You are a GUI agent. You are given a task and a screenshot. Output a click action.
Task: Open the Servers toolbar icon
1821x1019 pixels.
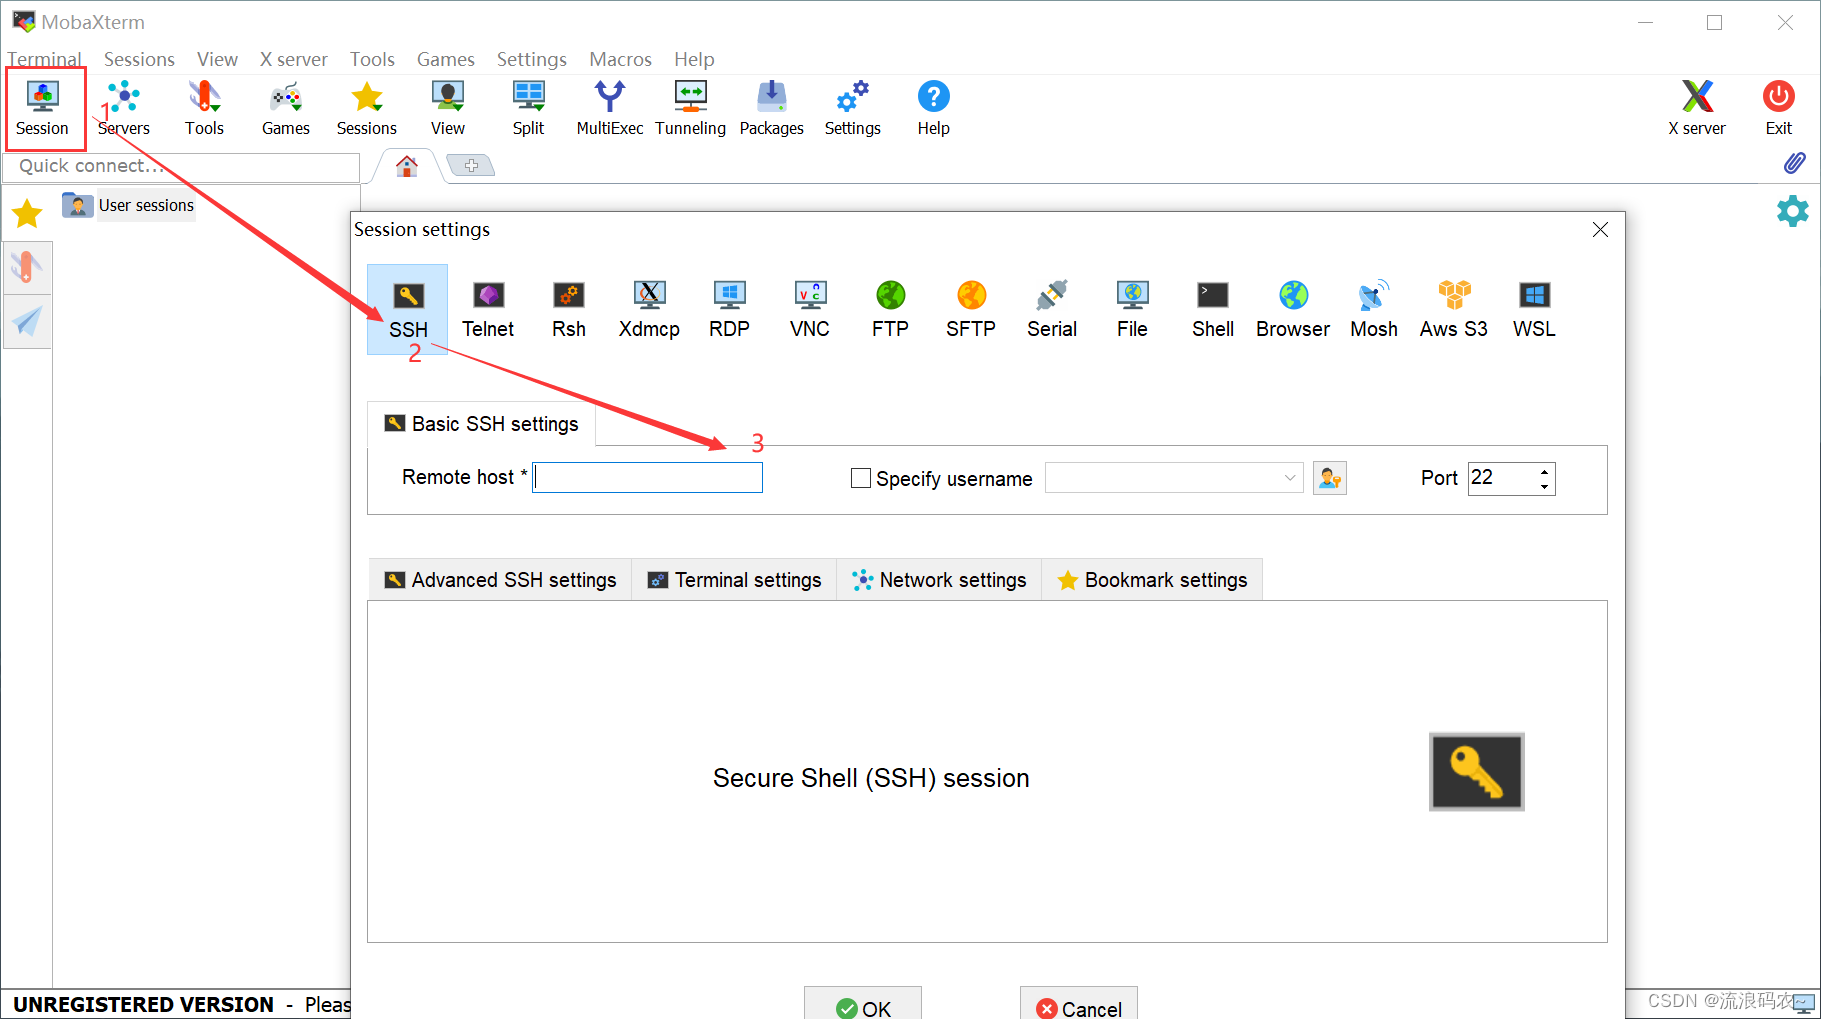point(124,108)
